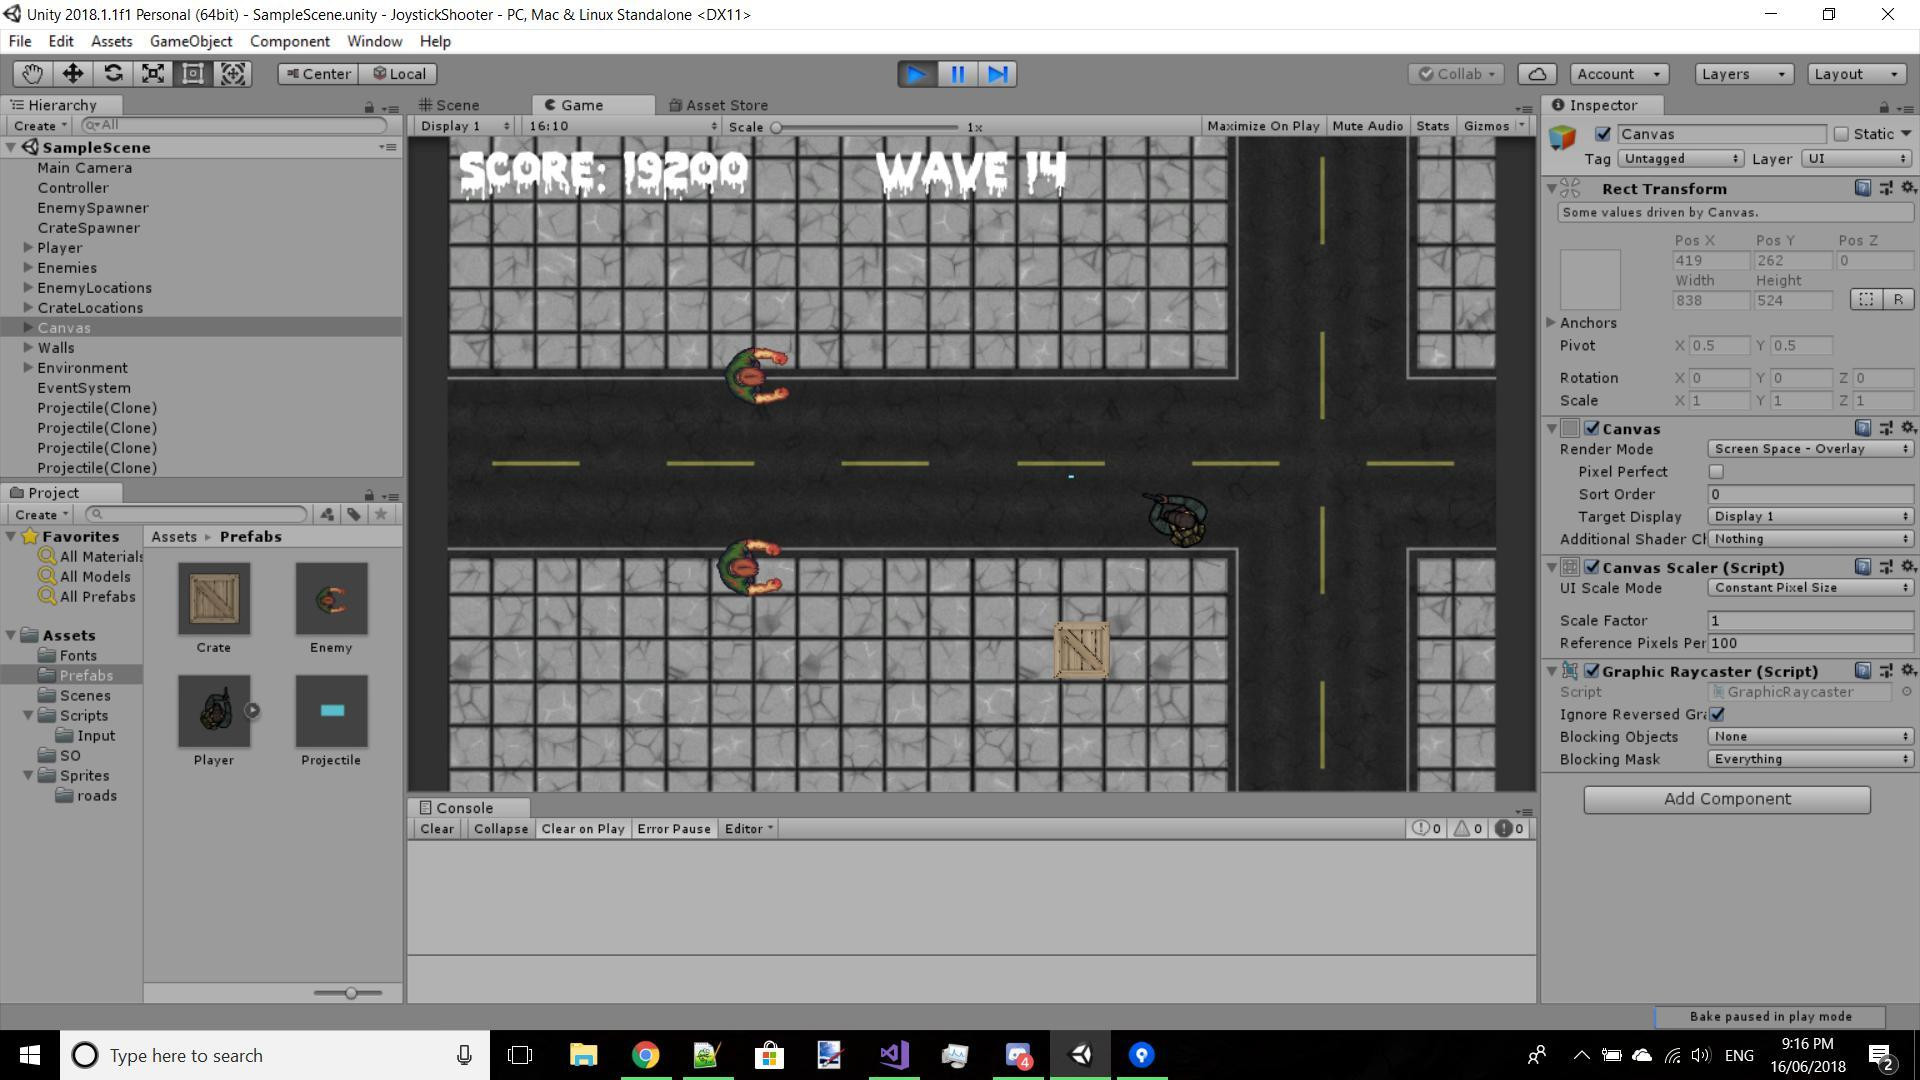The width and height of the screenshot is (1920, 1080).
Task: Open the GameObject menu
Action: click(191, 41)
